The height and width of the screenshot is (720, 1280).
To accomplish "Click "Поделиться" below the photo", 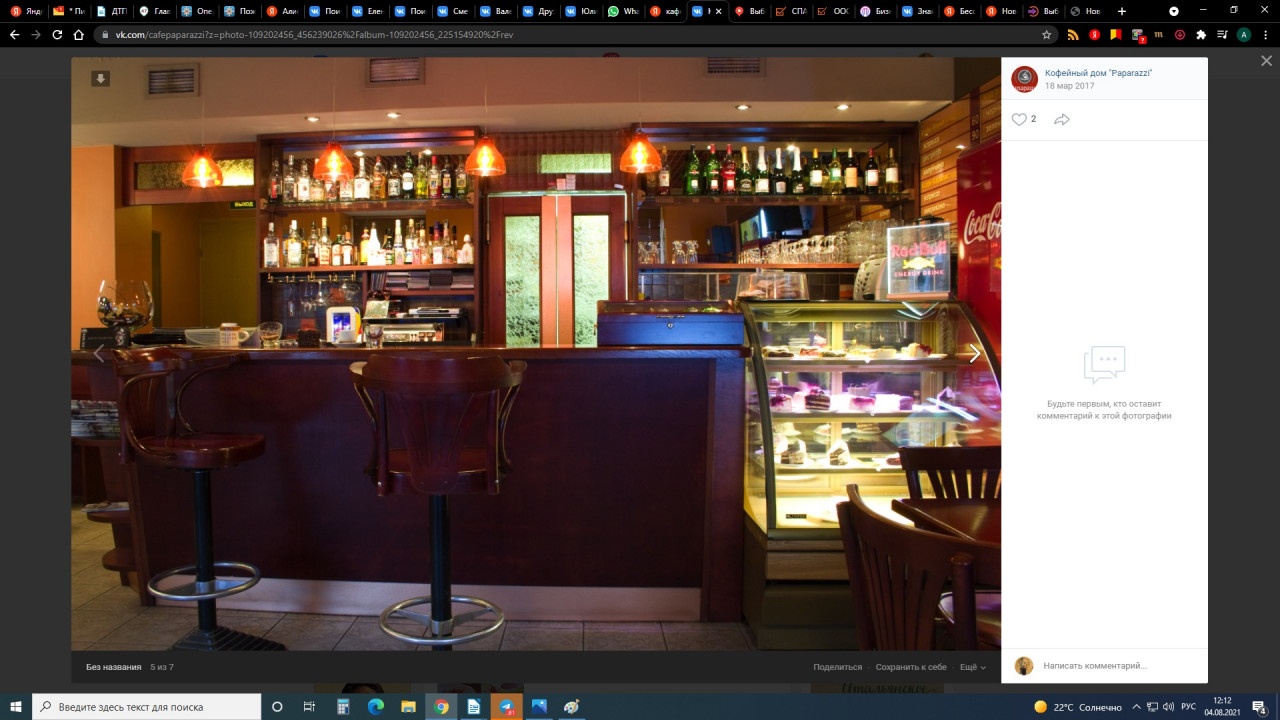I will pos(837,667).
